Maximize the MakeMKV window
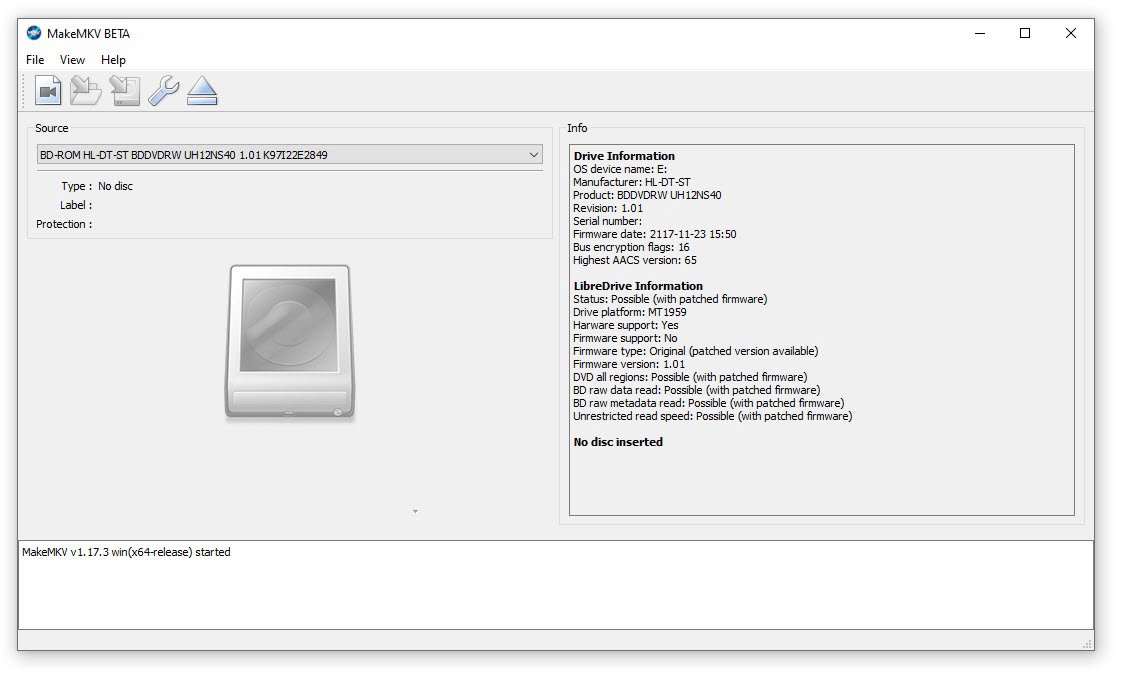The width and height of the screenshot is (1137, 679). coord(1025,33)
